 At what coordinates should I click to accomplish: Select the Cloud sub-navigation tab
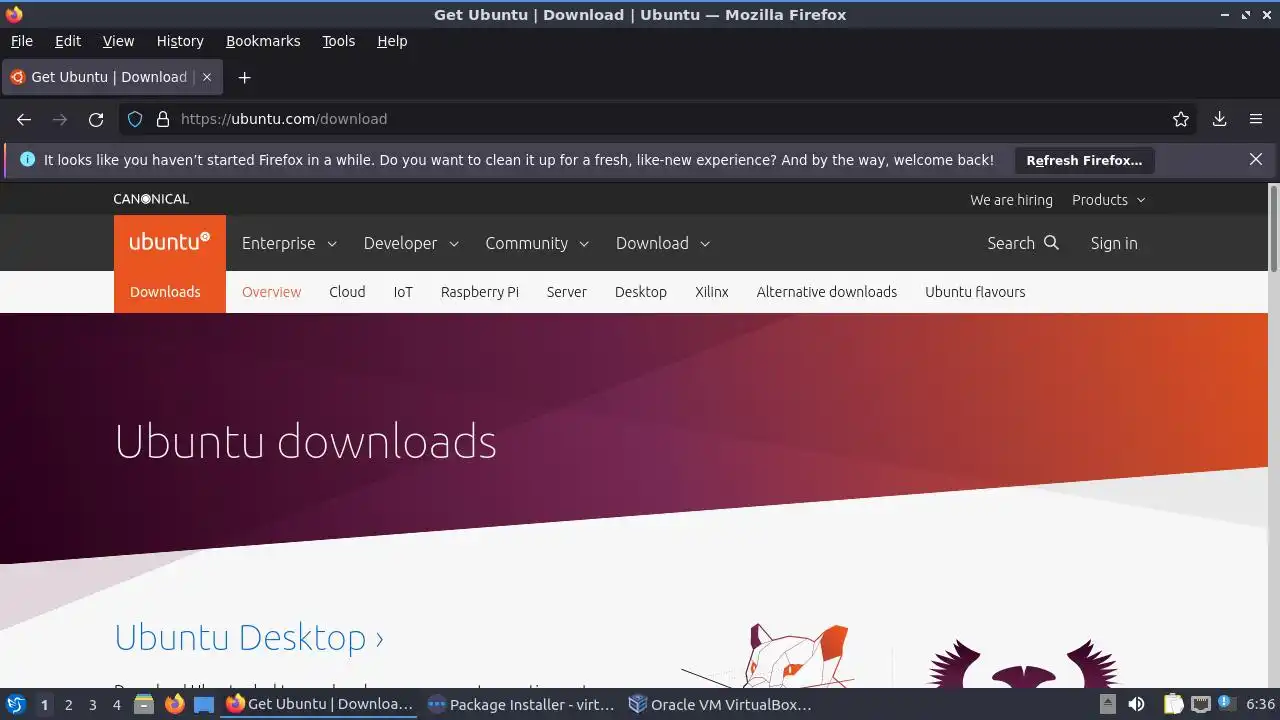(x=347, y=292)
